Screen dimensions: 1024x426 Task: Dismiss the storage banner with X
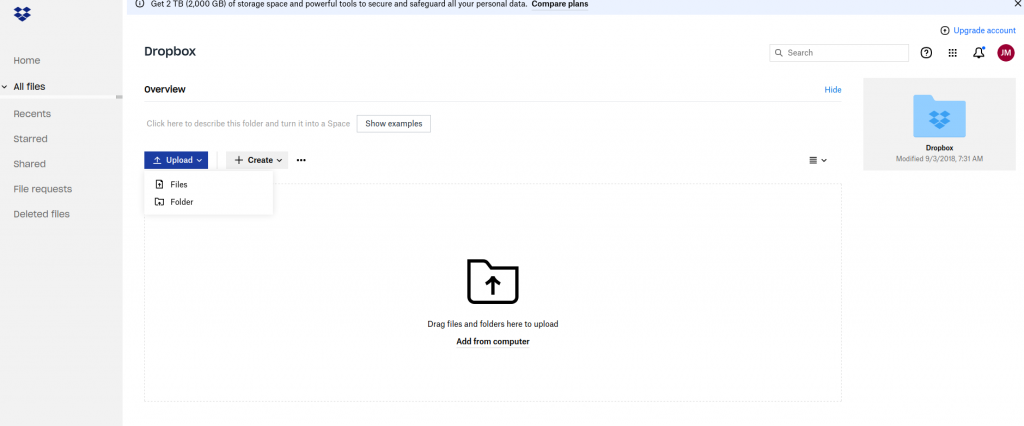click(1016, 4)
